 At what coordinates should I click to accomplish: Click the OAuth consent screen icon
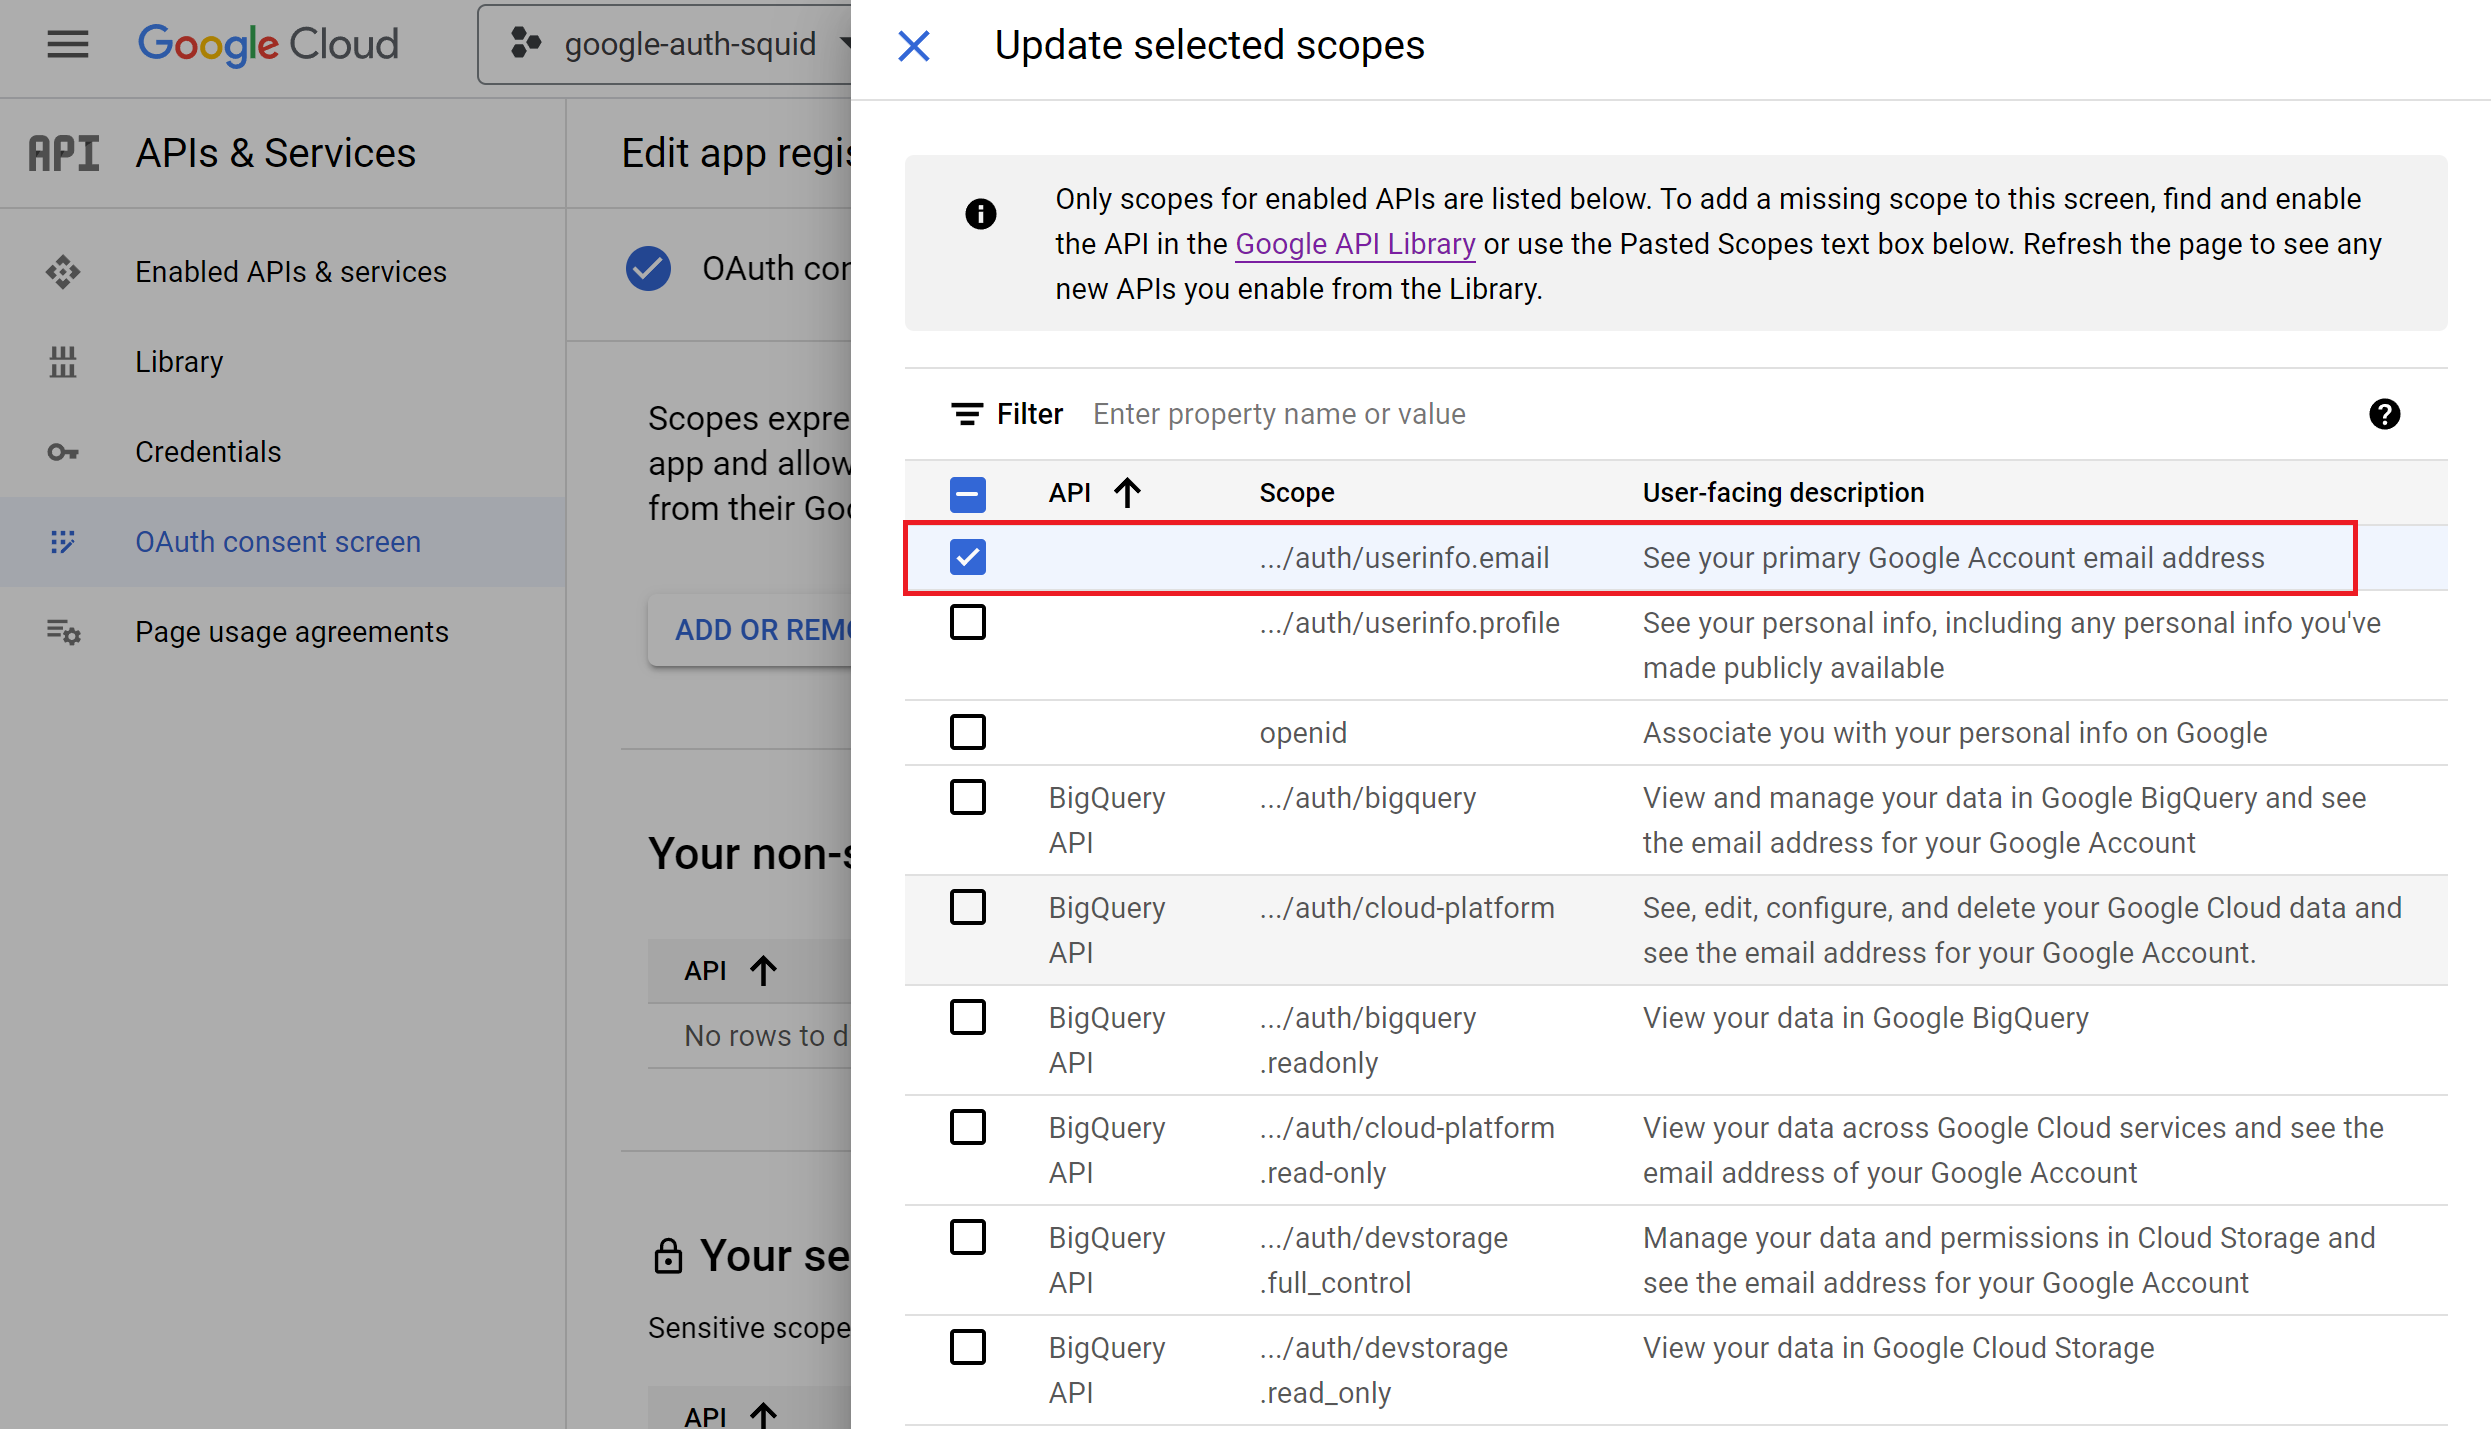point(62,541)
